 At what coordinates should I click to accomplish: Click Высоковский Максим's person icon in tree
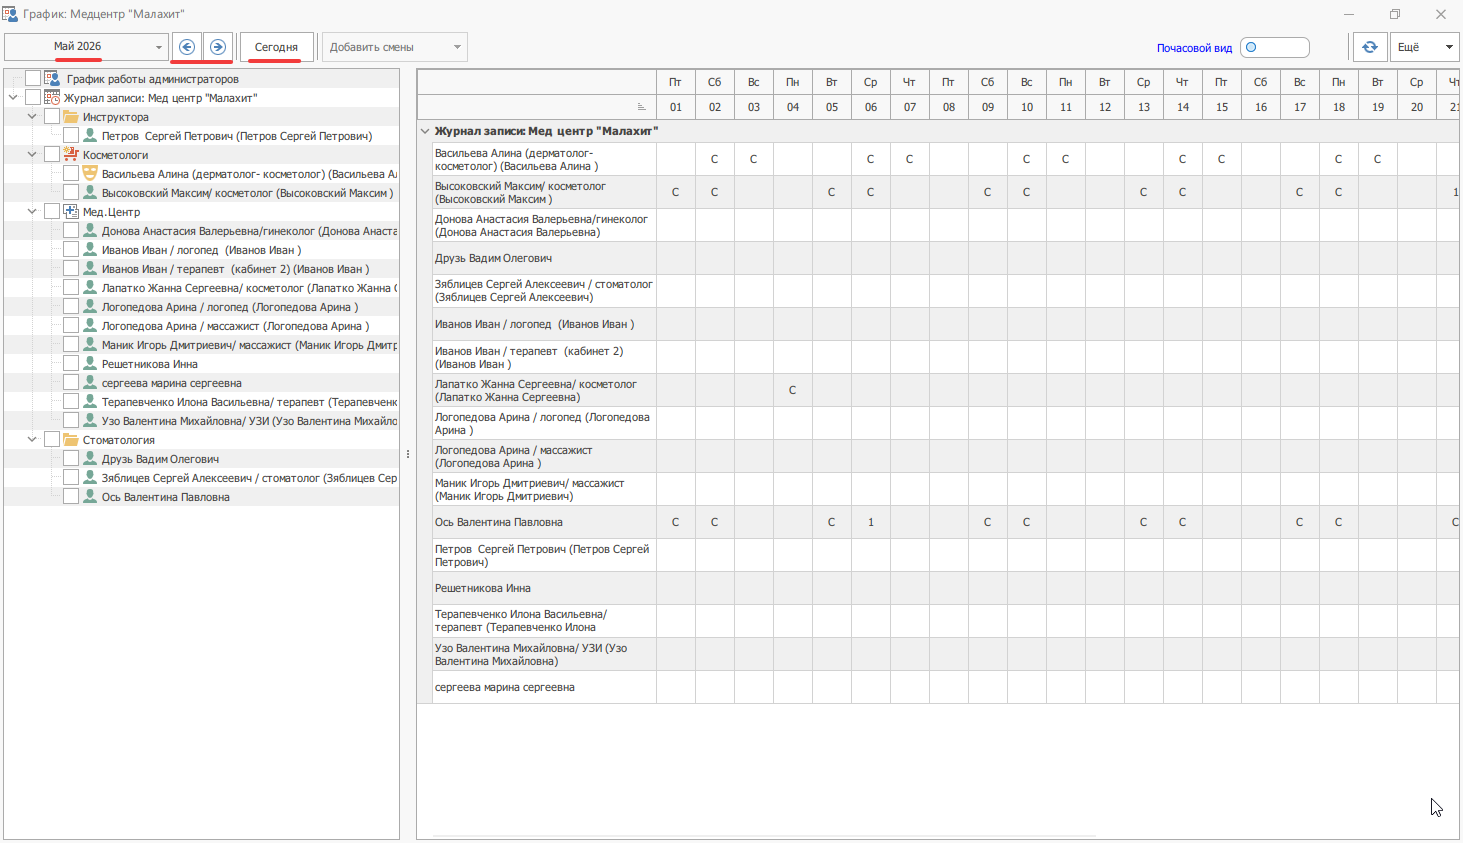pyautogui.click(x=90, y=193)
